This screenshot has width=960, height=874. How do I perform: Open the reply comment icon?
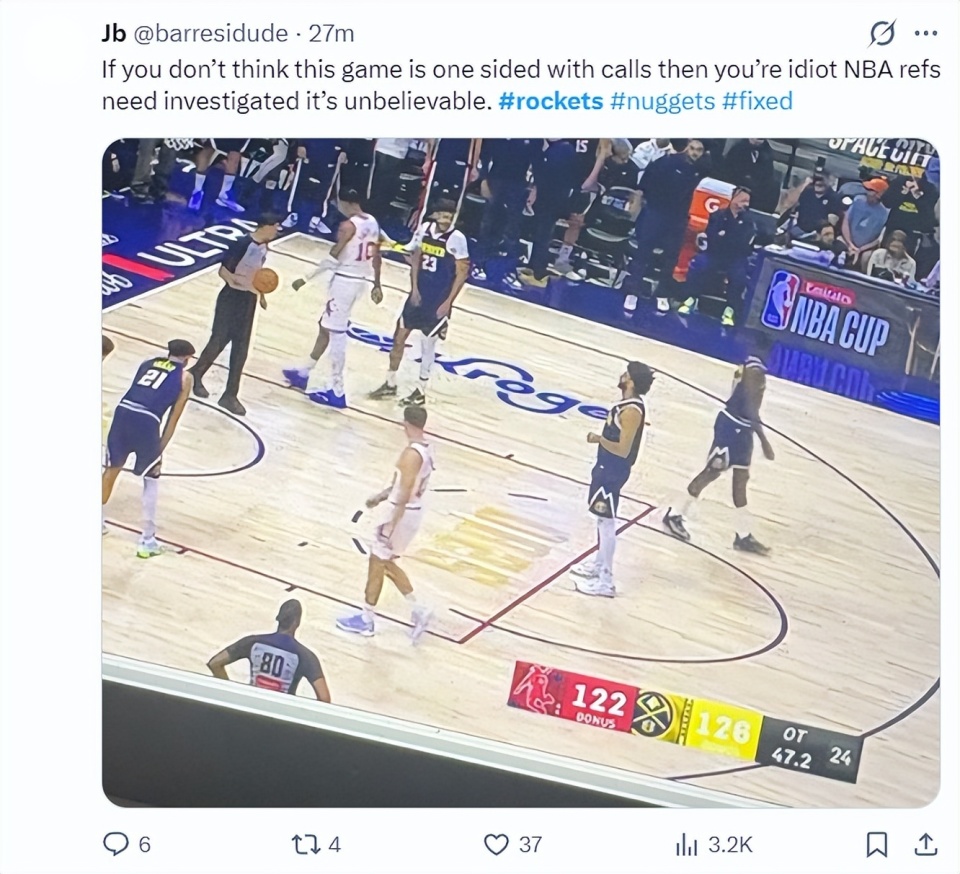tap(114, 845)
